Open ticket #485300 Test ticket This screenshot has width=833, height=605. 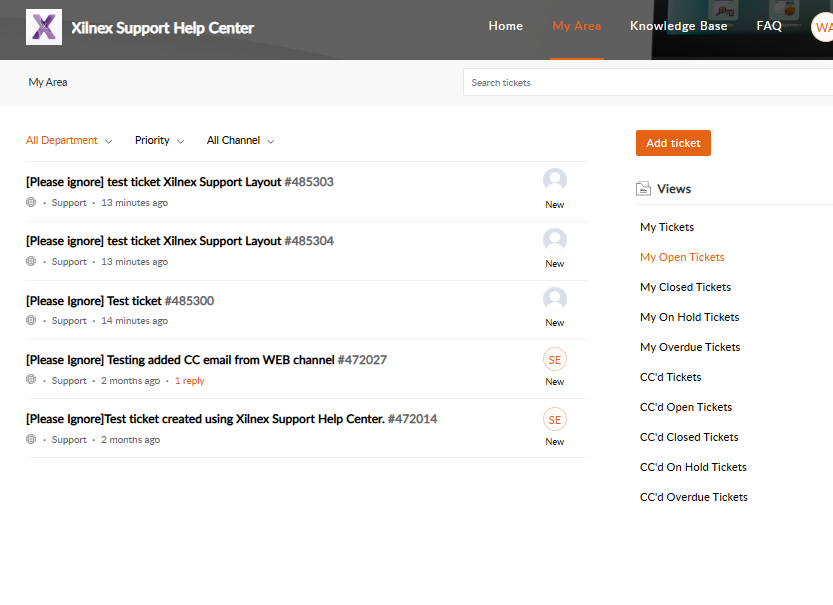(x=120, y=301)
